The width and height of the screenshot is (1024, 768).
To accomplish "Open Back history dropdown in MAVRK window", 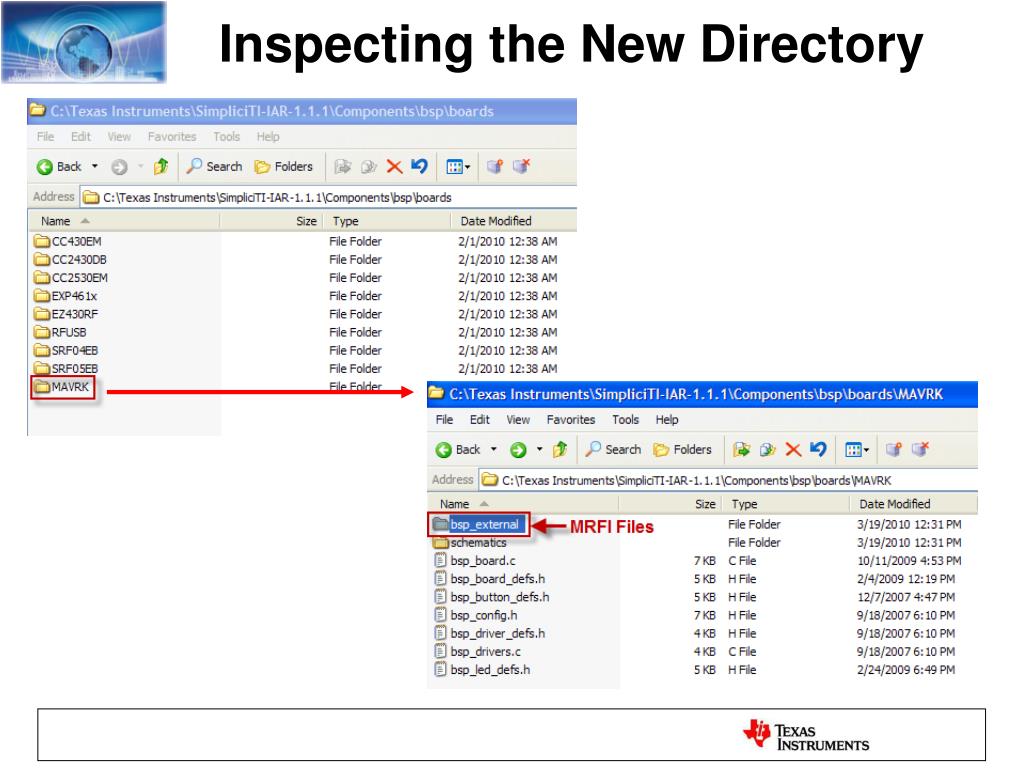I will 494,449.
